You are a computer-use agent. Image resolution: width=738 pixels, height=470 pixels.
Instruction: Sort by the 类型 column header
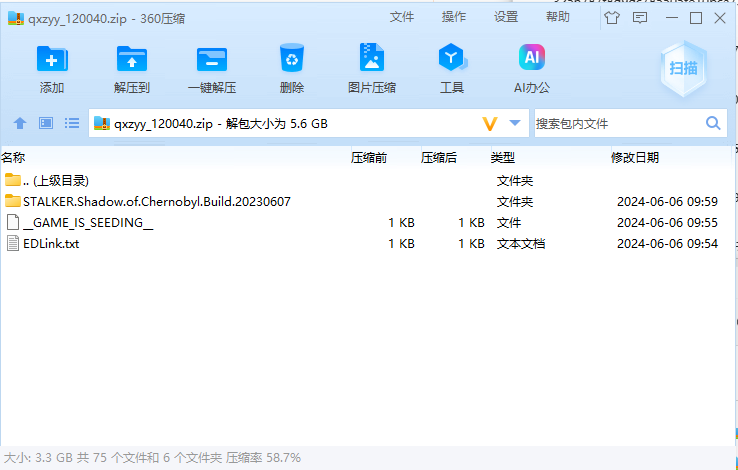click(x=503, y=158)
